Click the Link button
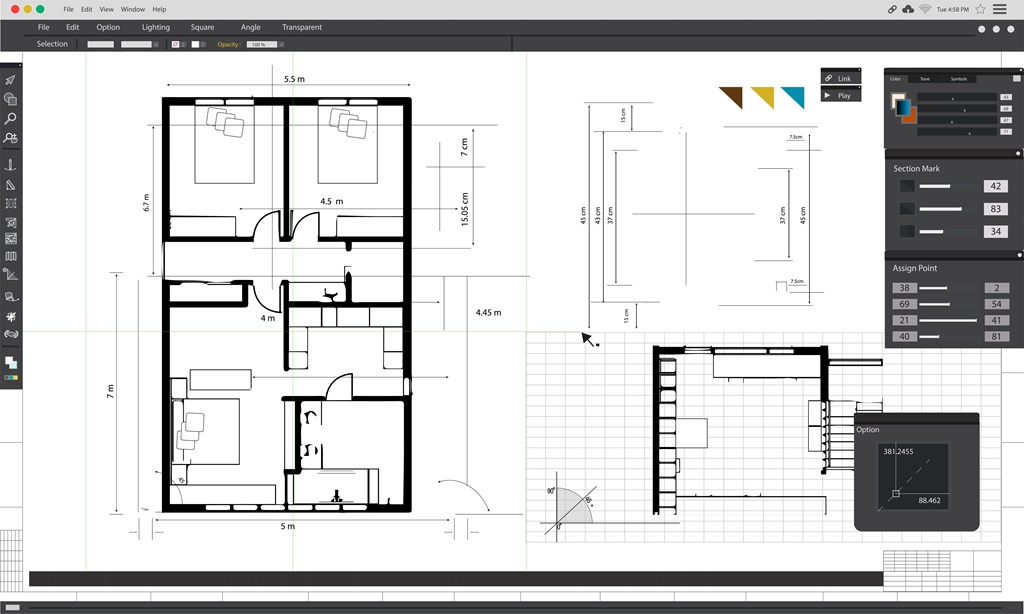The height and width of the screenshot is (614, 1024). [840, 76]
